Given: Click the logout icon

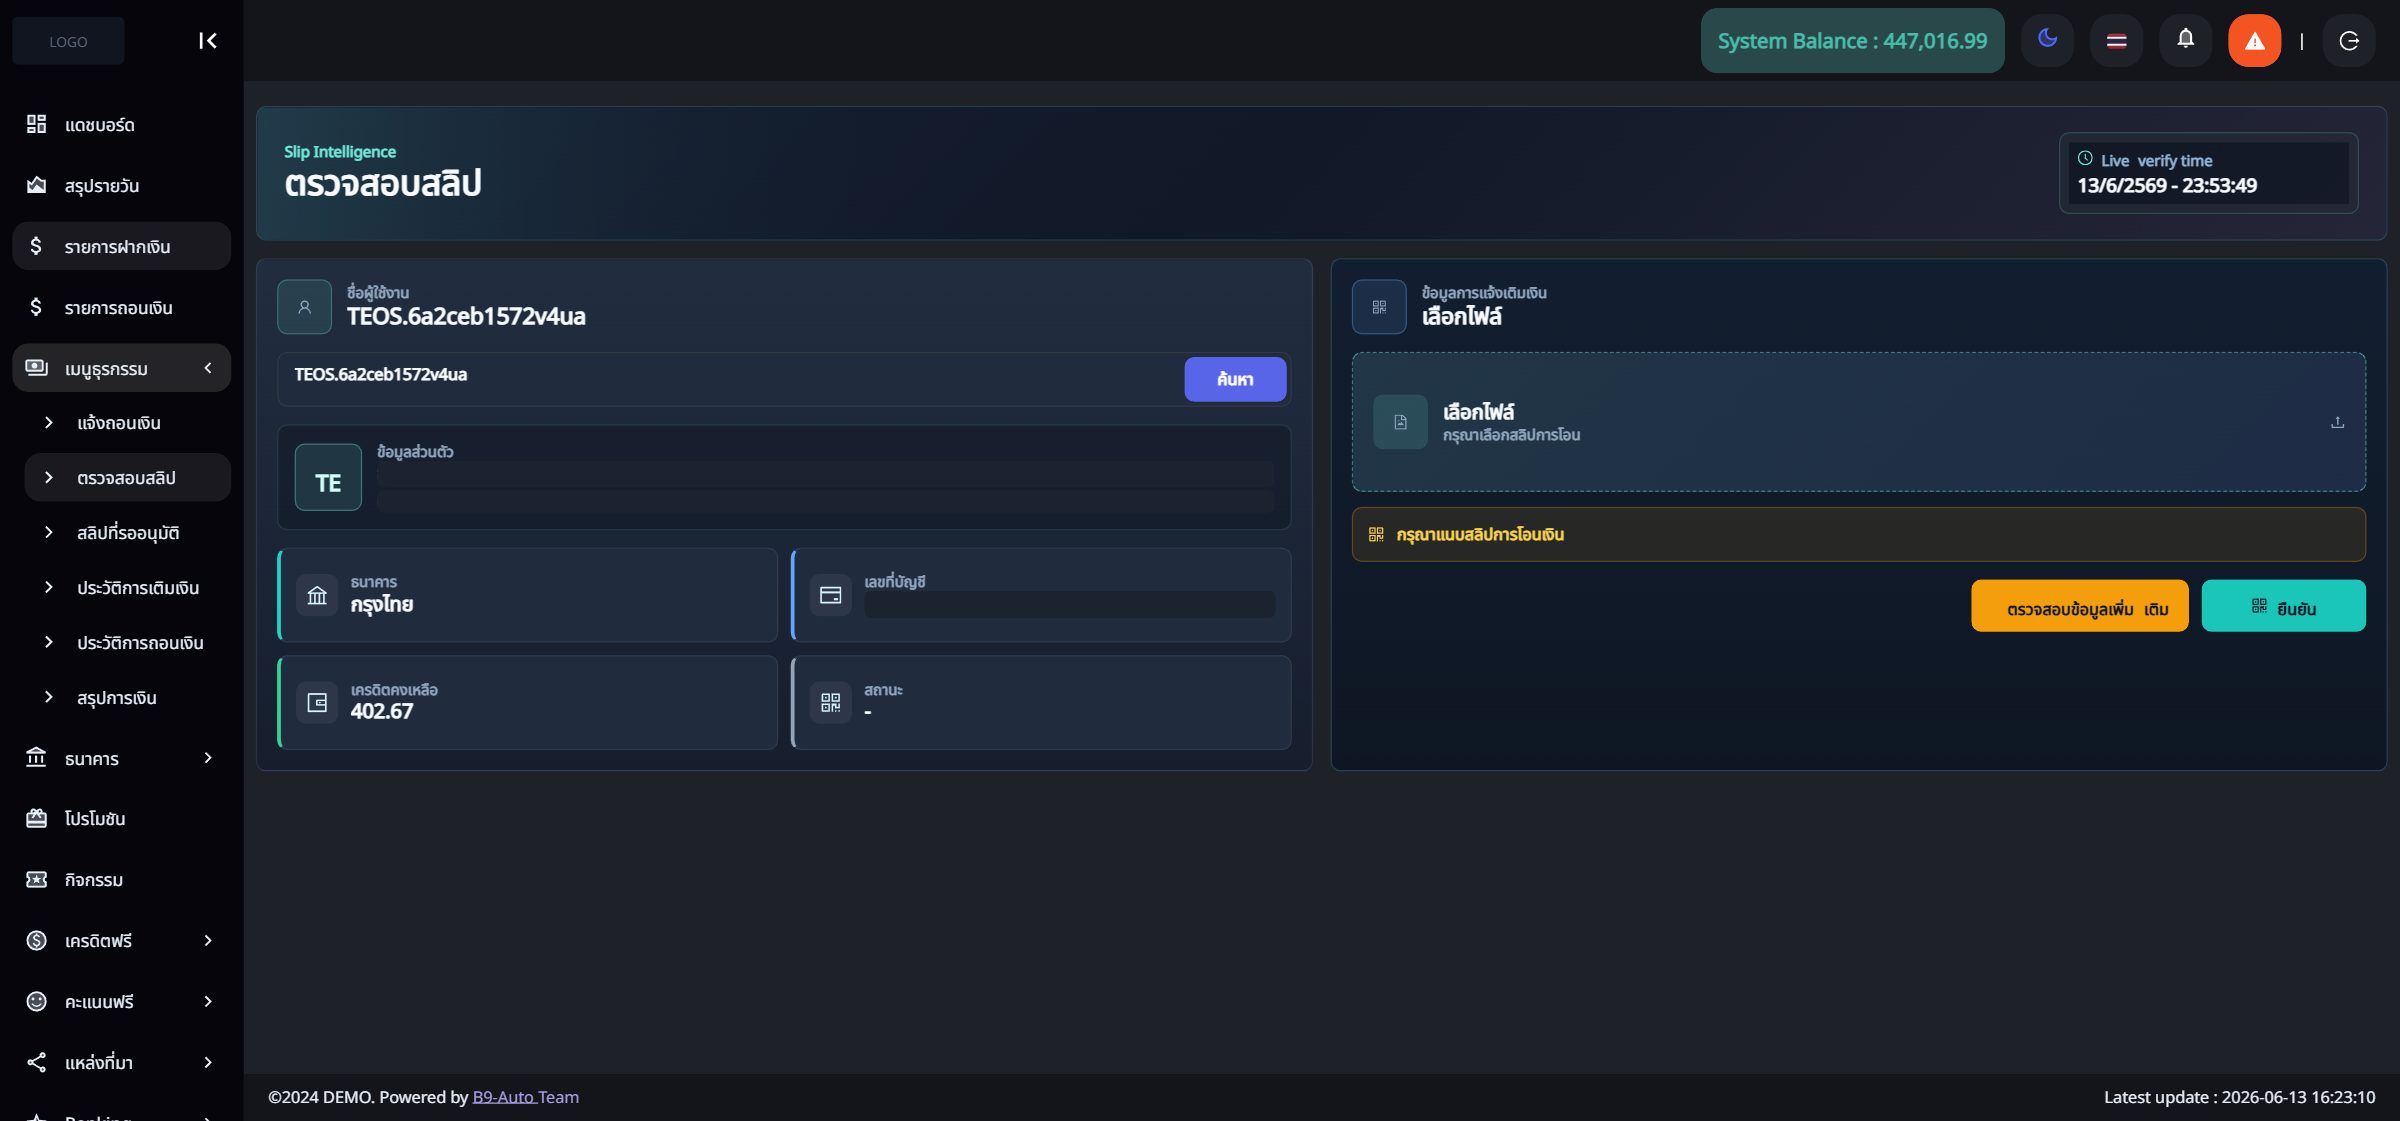Looking at the screenshot, I should [2349, 41].
